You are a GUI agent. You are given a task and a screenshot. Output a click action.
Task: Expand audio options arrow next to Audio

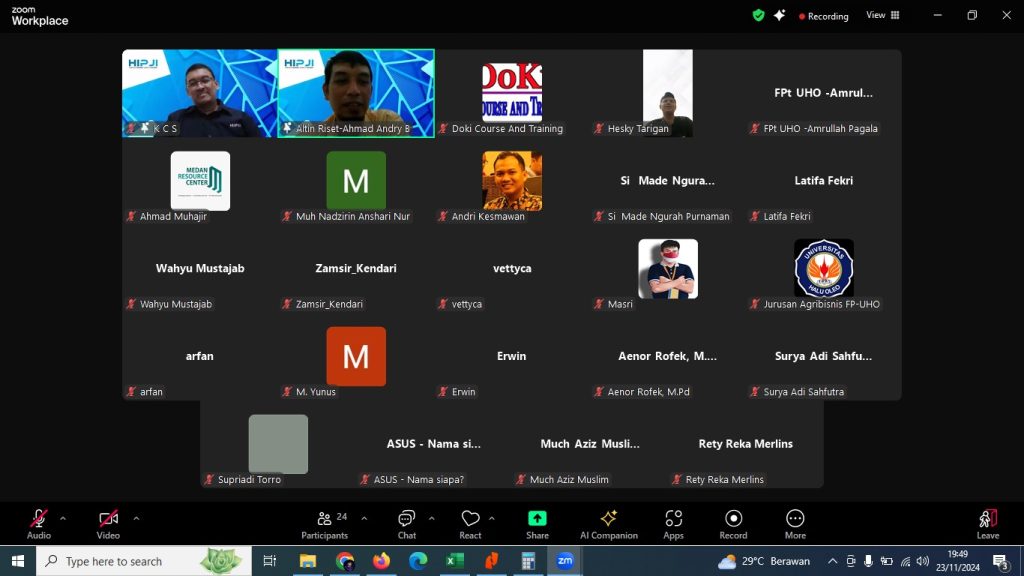coord(63,518)
